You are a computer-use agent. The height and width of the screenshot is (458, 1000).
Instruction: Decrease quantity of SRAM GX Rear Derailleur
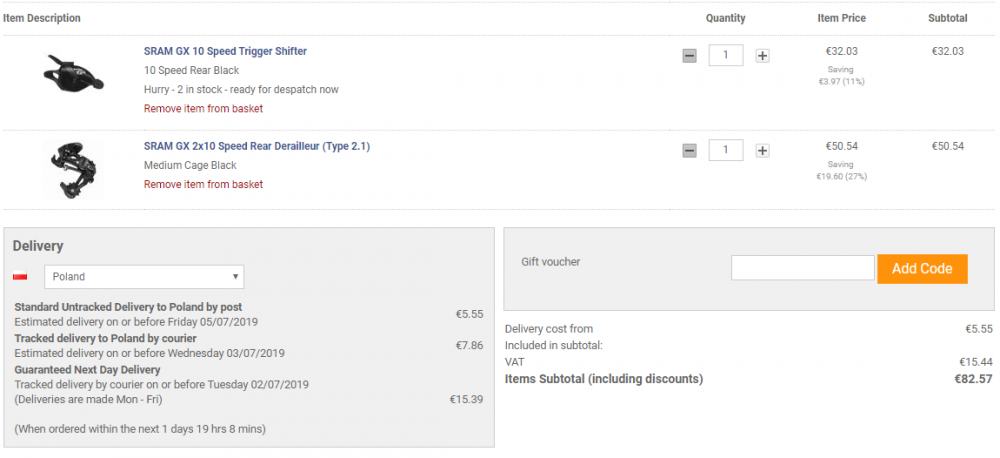(689, 151)
